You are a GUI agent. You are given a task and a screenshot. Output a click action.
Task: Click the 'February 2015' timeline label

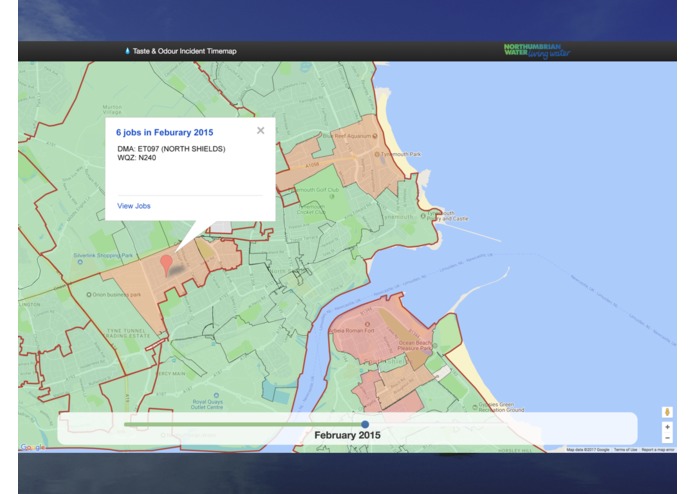347,435
